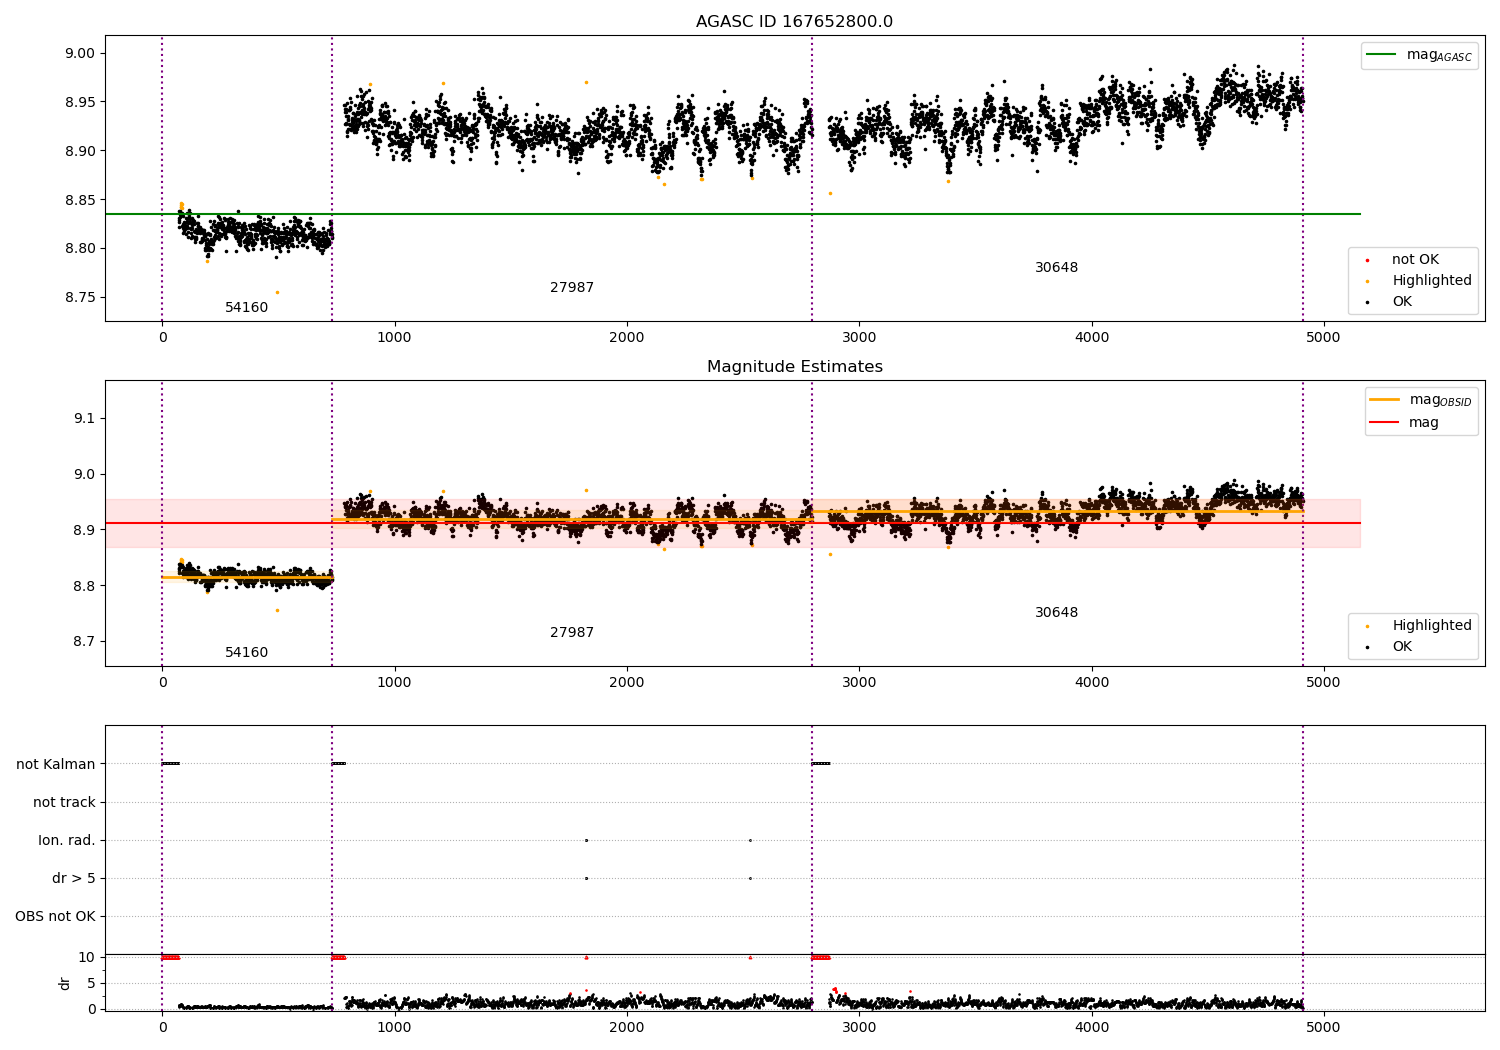
Task: Click the 8.7 y-axis tick in Magnitude Estimates
Action: (x=83, y=642)
